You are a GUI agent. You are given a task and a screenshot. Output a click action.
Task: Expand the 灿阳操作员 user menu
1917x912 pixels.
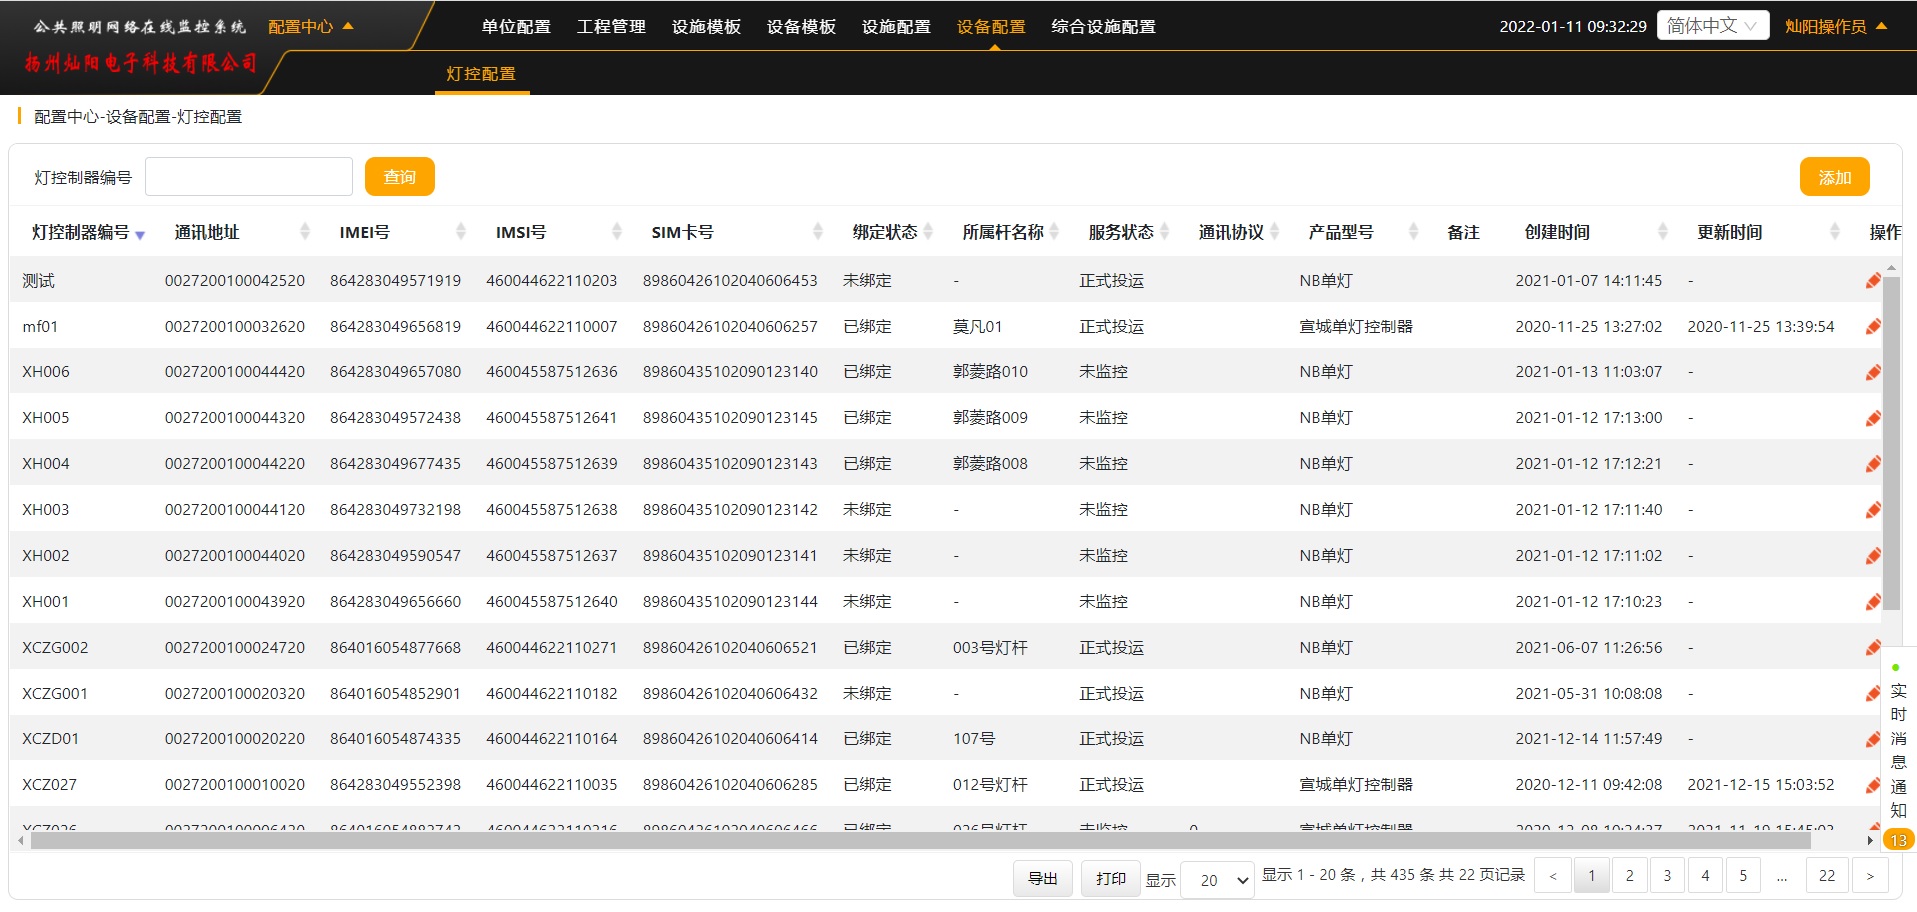pos(1835,27)
